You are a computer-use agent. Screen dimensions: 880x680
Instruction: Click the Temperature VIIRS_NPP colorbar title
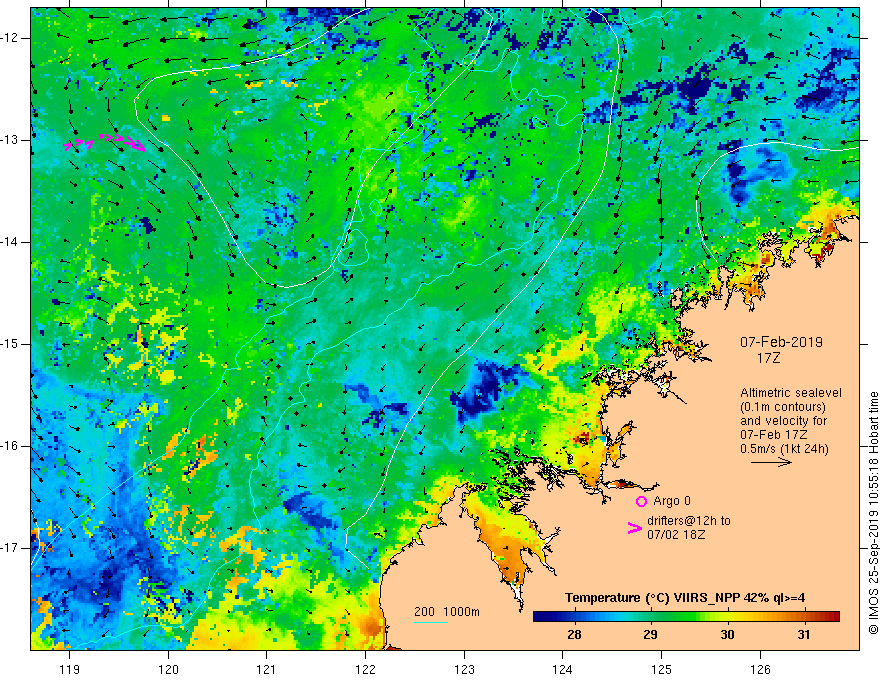tap(685, 598)
